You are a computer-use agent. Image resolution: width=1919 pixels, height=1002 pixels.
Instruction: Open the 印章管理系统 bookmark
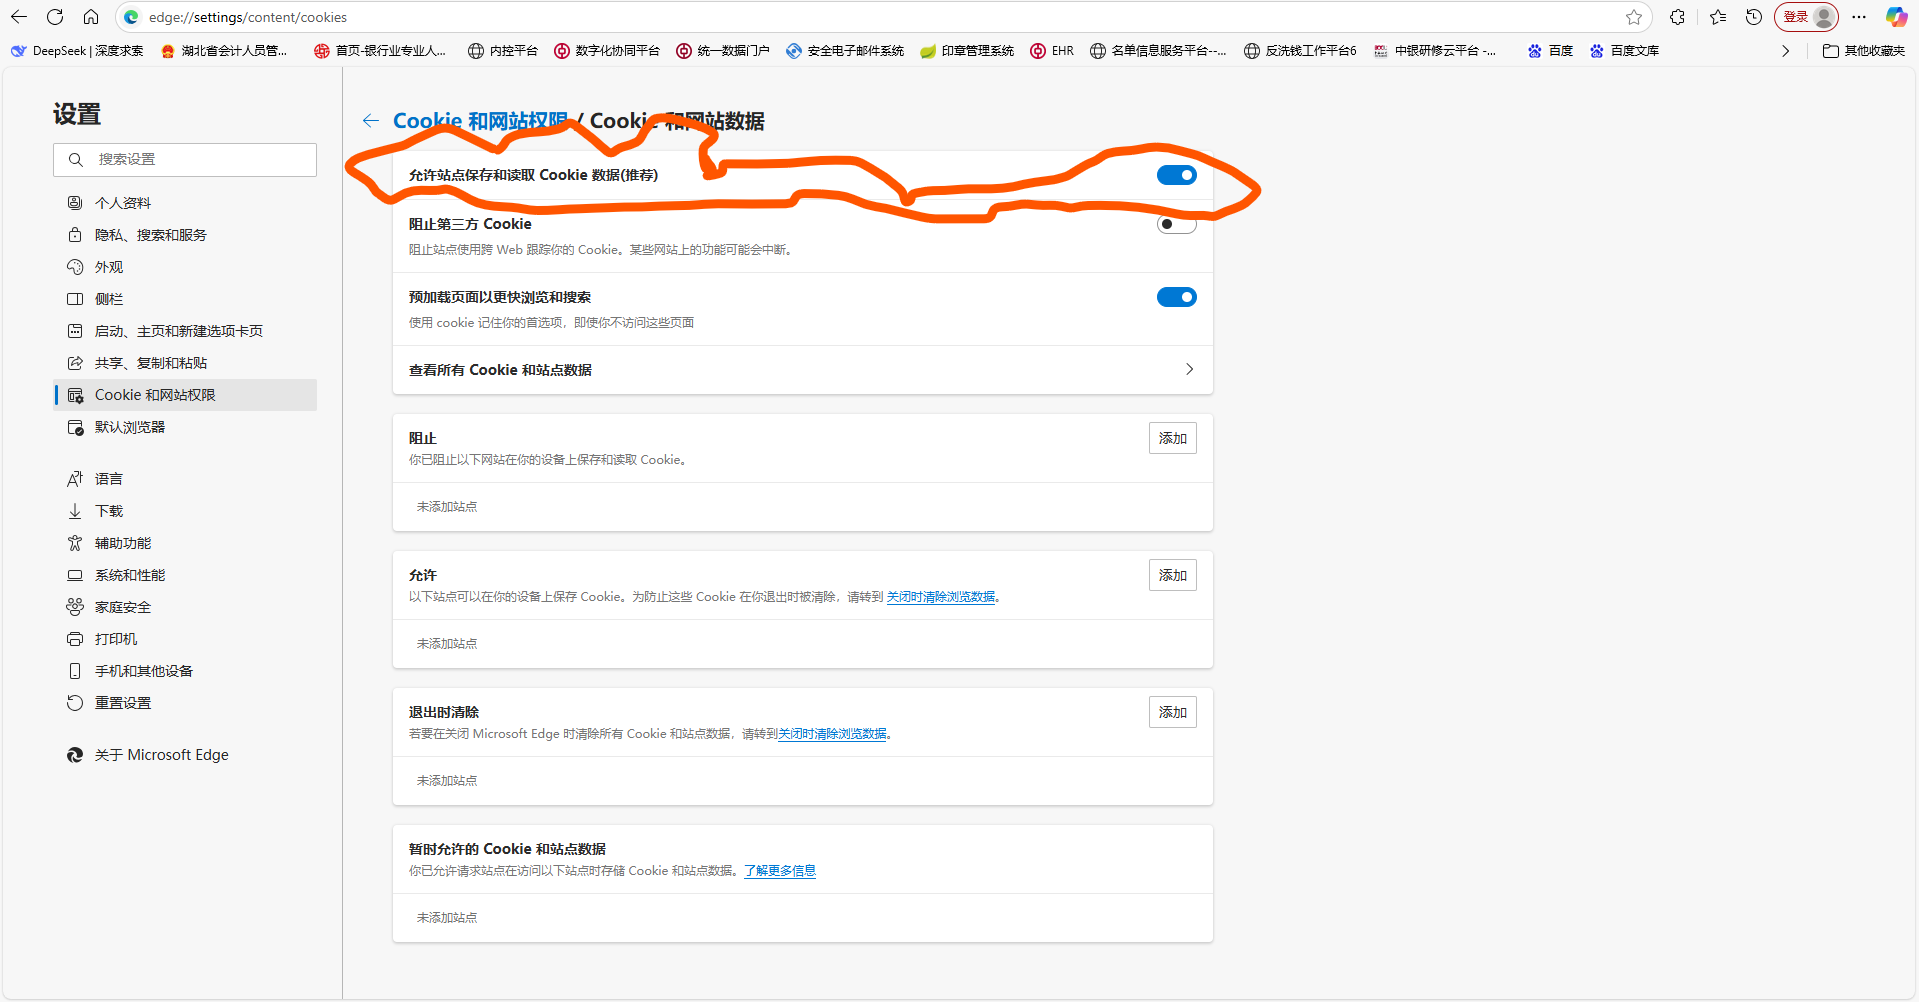967,51
